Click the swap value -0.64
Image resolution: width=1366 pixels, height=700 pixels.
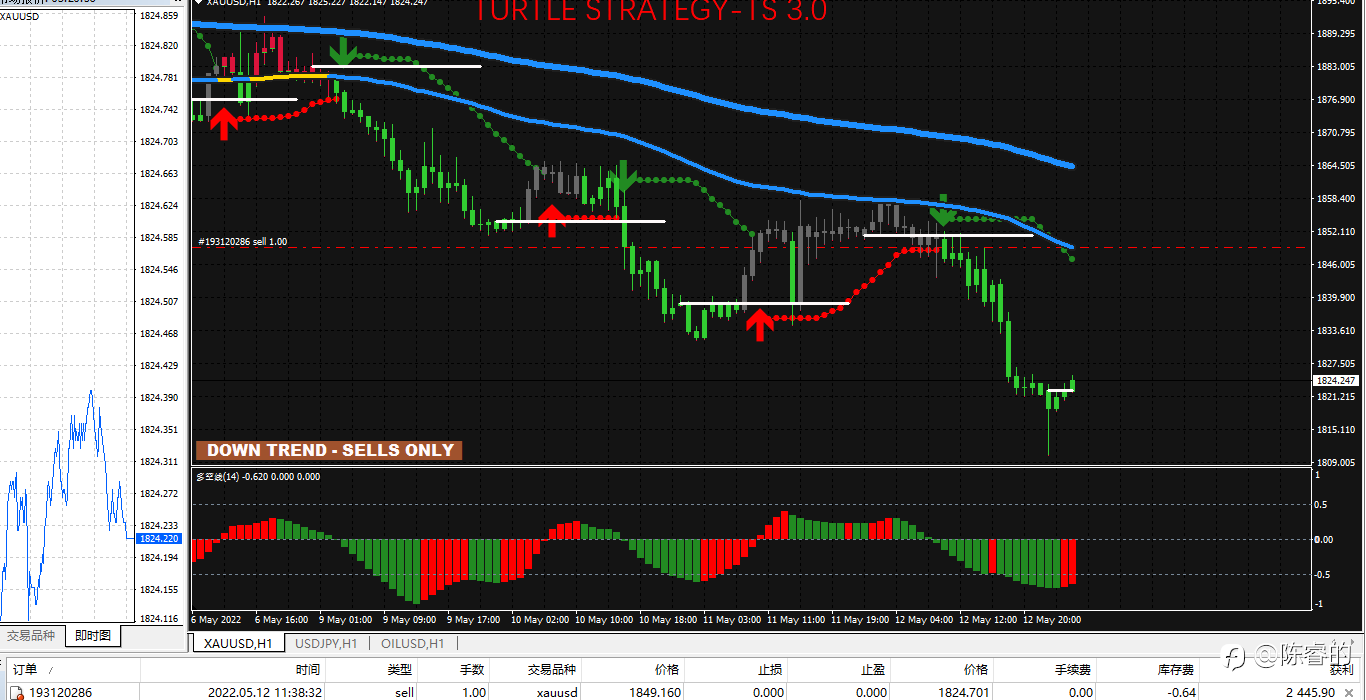(1182, 692)
